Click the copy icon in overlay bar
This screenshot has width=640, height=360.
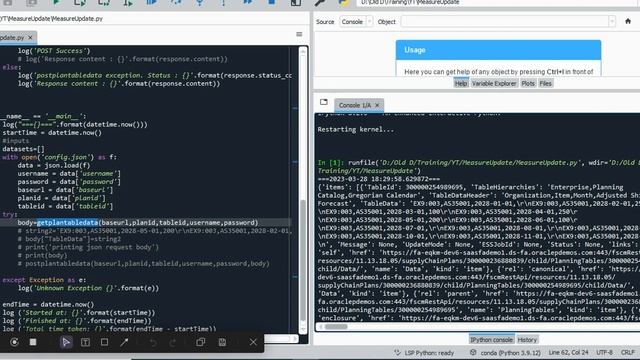200,342
